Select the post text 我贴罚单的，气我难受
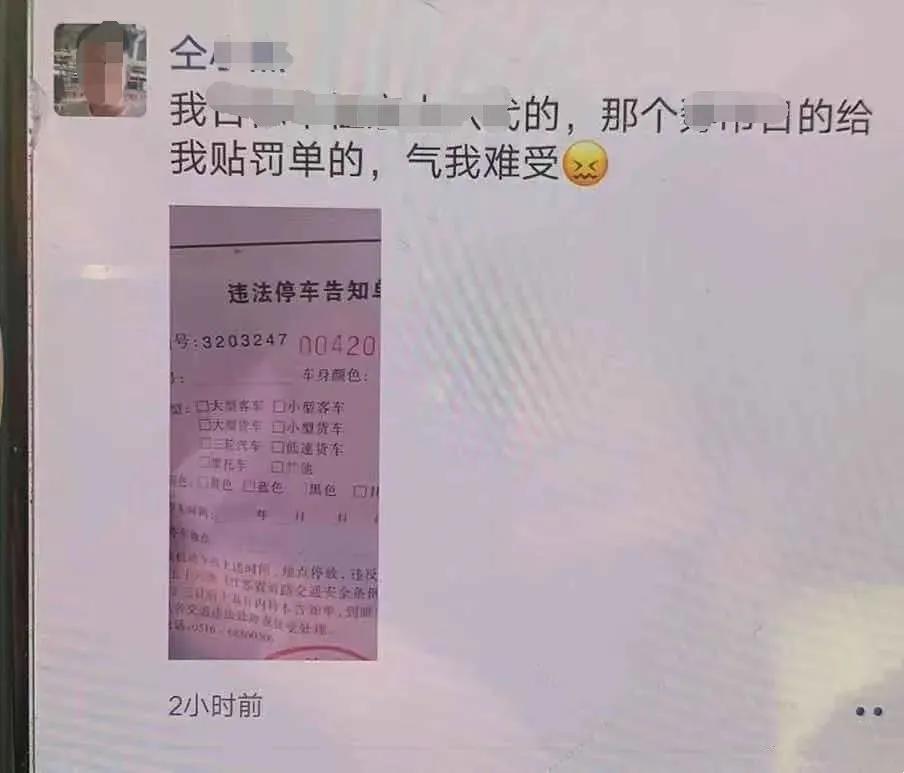The height and width of the screenshot is (773, 904). [x=365, y=161]
